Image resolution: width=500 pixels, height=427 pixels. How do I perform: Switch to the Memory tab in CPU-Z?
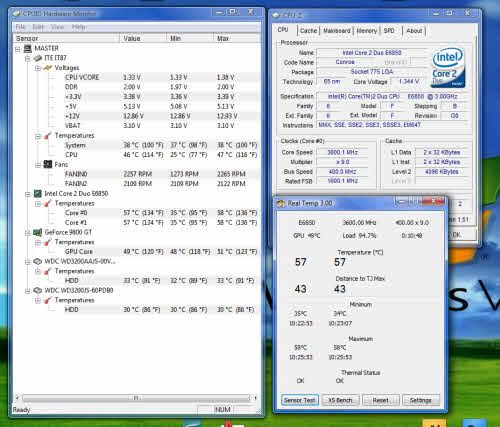(x=367, y=31)
